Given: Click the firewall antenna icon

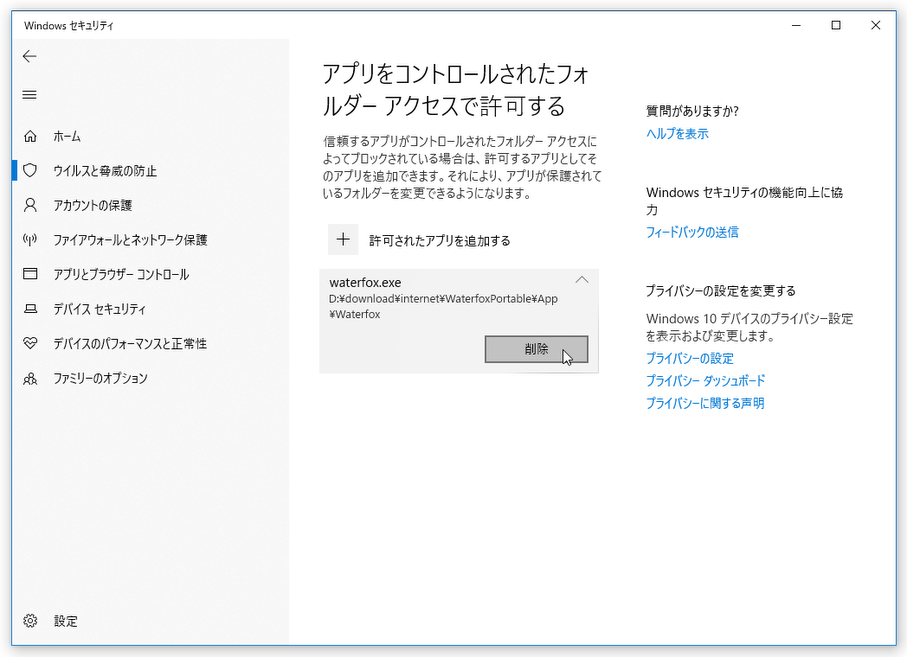Looking at the screenshot, I should click(x=30, y=239).
